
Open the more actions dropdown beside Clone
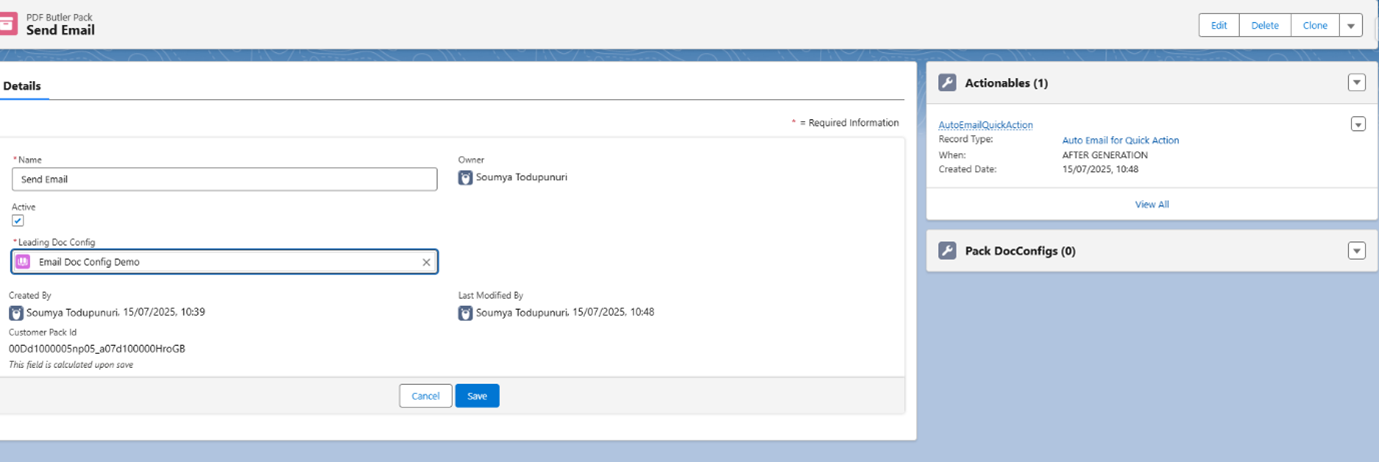(1351, 26)
